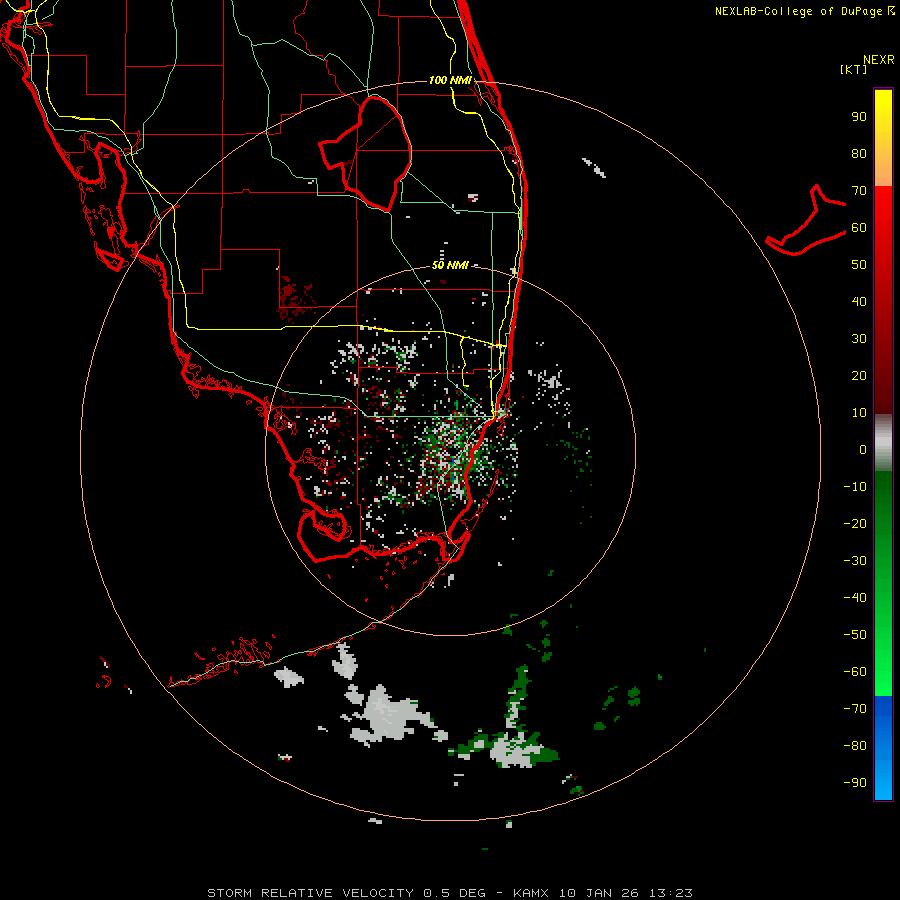
Task: Click the Lake Okeechobee red outline
Action: tap(365, 154)
